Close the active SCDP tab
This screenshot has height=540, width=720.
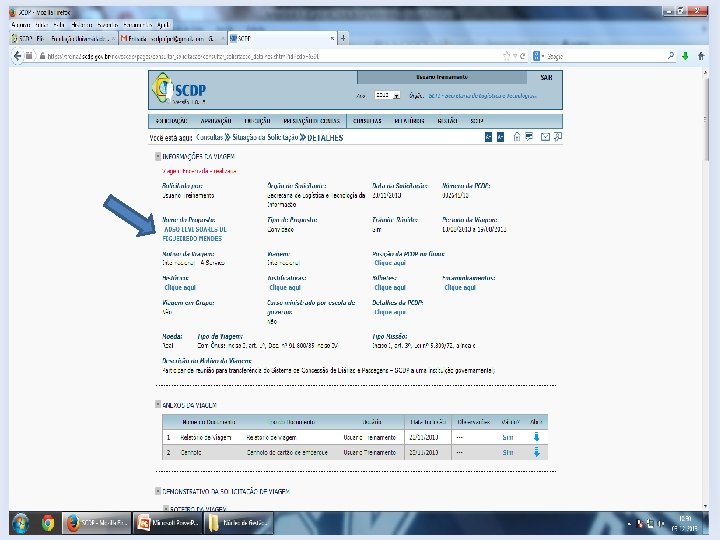click(x=332, y=39)
